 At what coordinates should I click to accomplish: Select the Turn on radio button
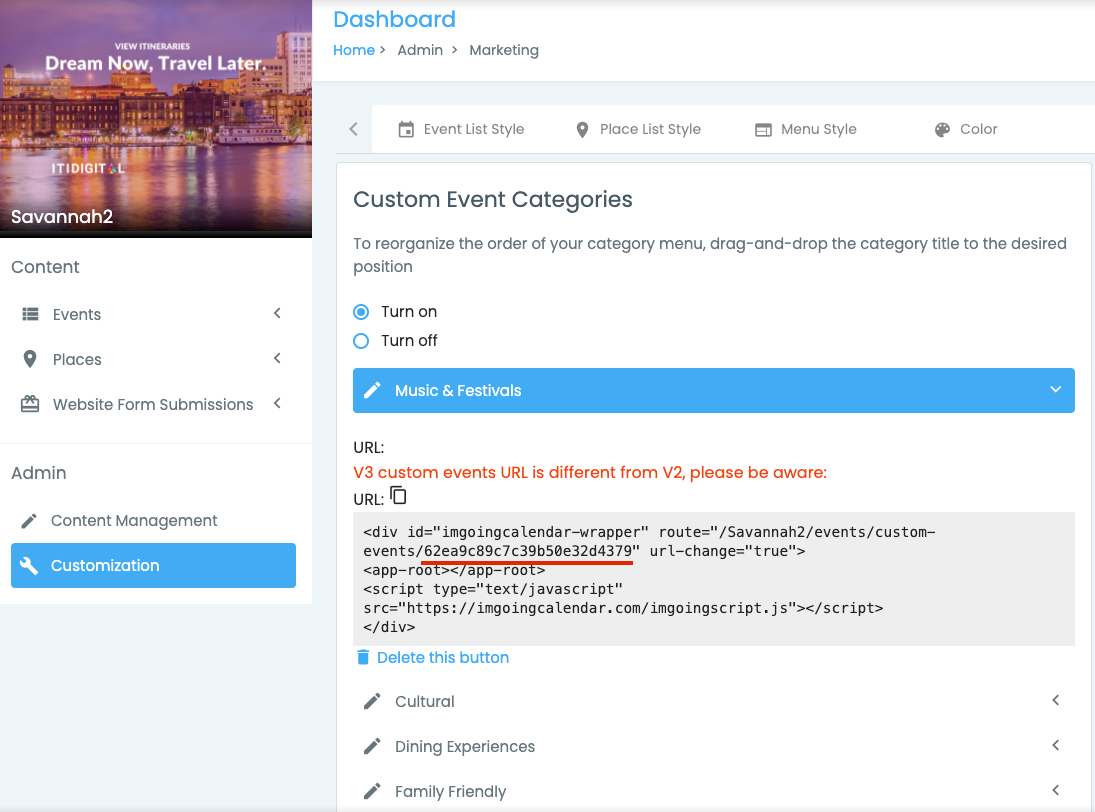[361, 311]
